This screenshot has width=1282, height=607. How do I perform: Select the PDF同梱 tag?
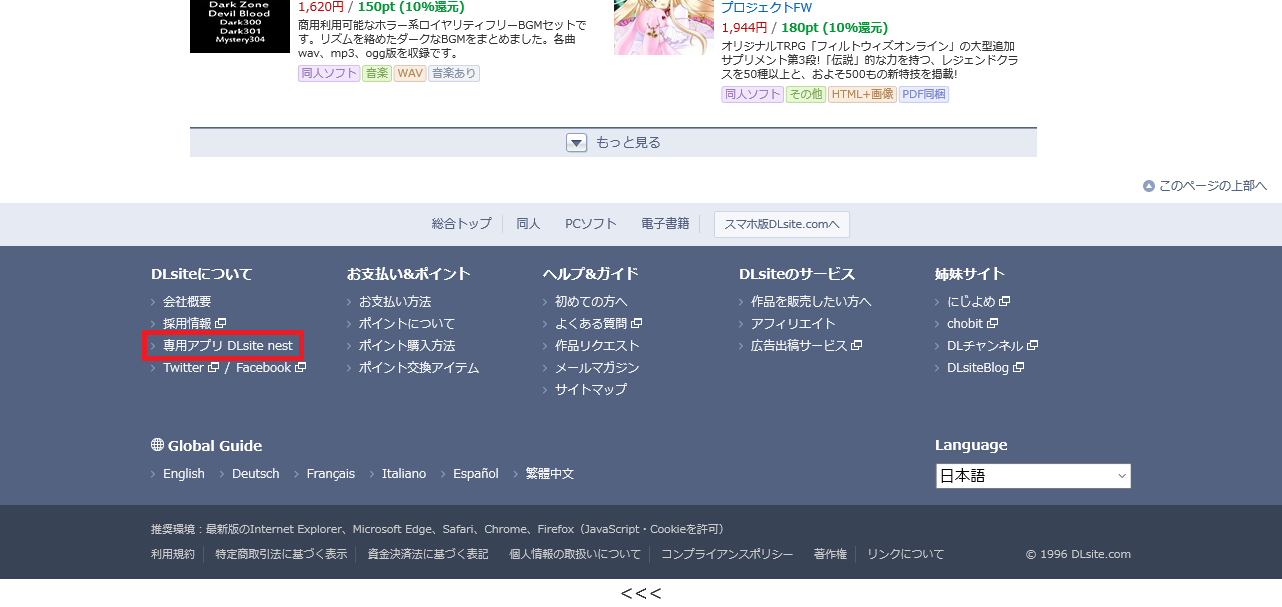click(924, 94)
